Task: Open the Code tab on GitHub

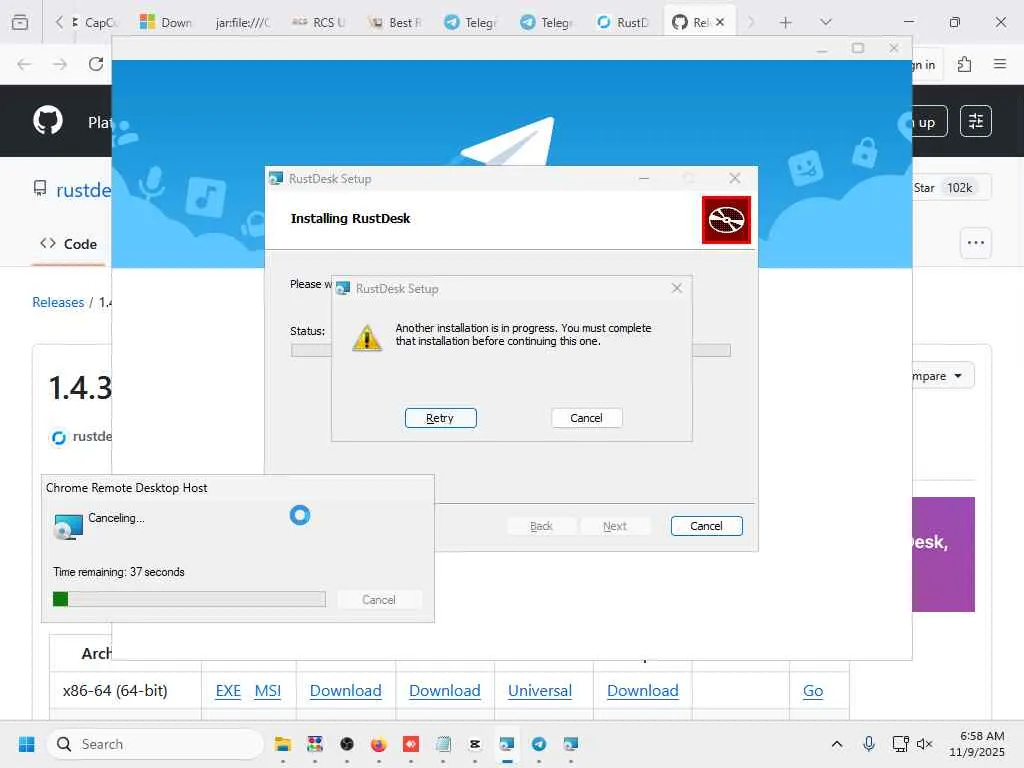Action: [69, 244]
